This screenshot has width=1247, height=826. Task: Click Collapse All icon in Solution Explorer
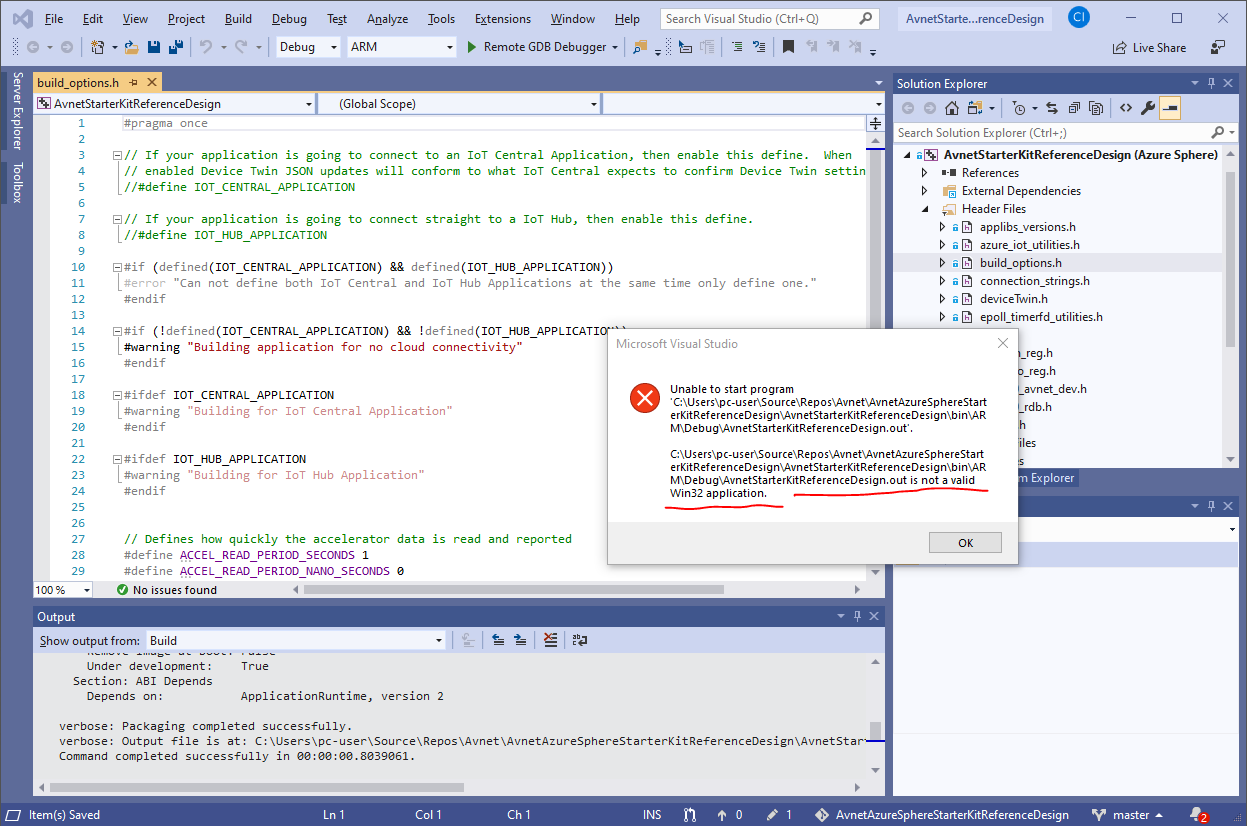(x=1073, y=108)
